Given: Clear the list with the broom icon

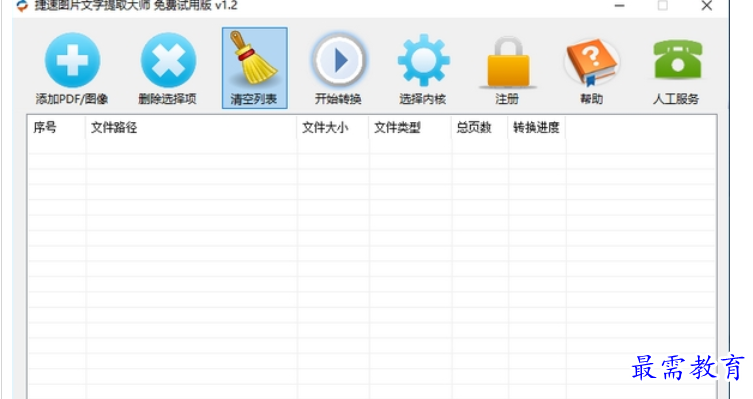Looking at the screenshot, I should coord(254,58).
